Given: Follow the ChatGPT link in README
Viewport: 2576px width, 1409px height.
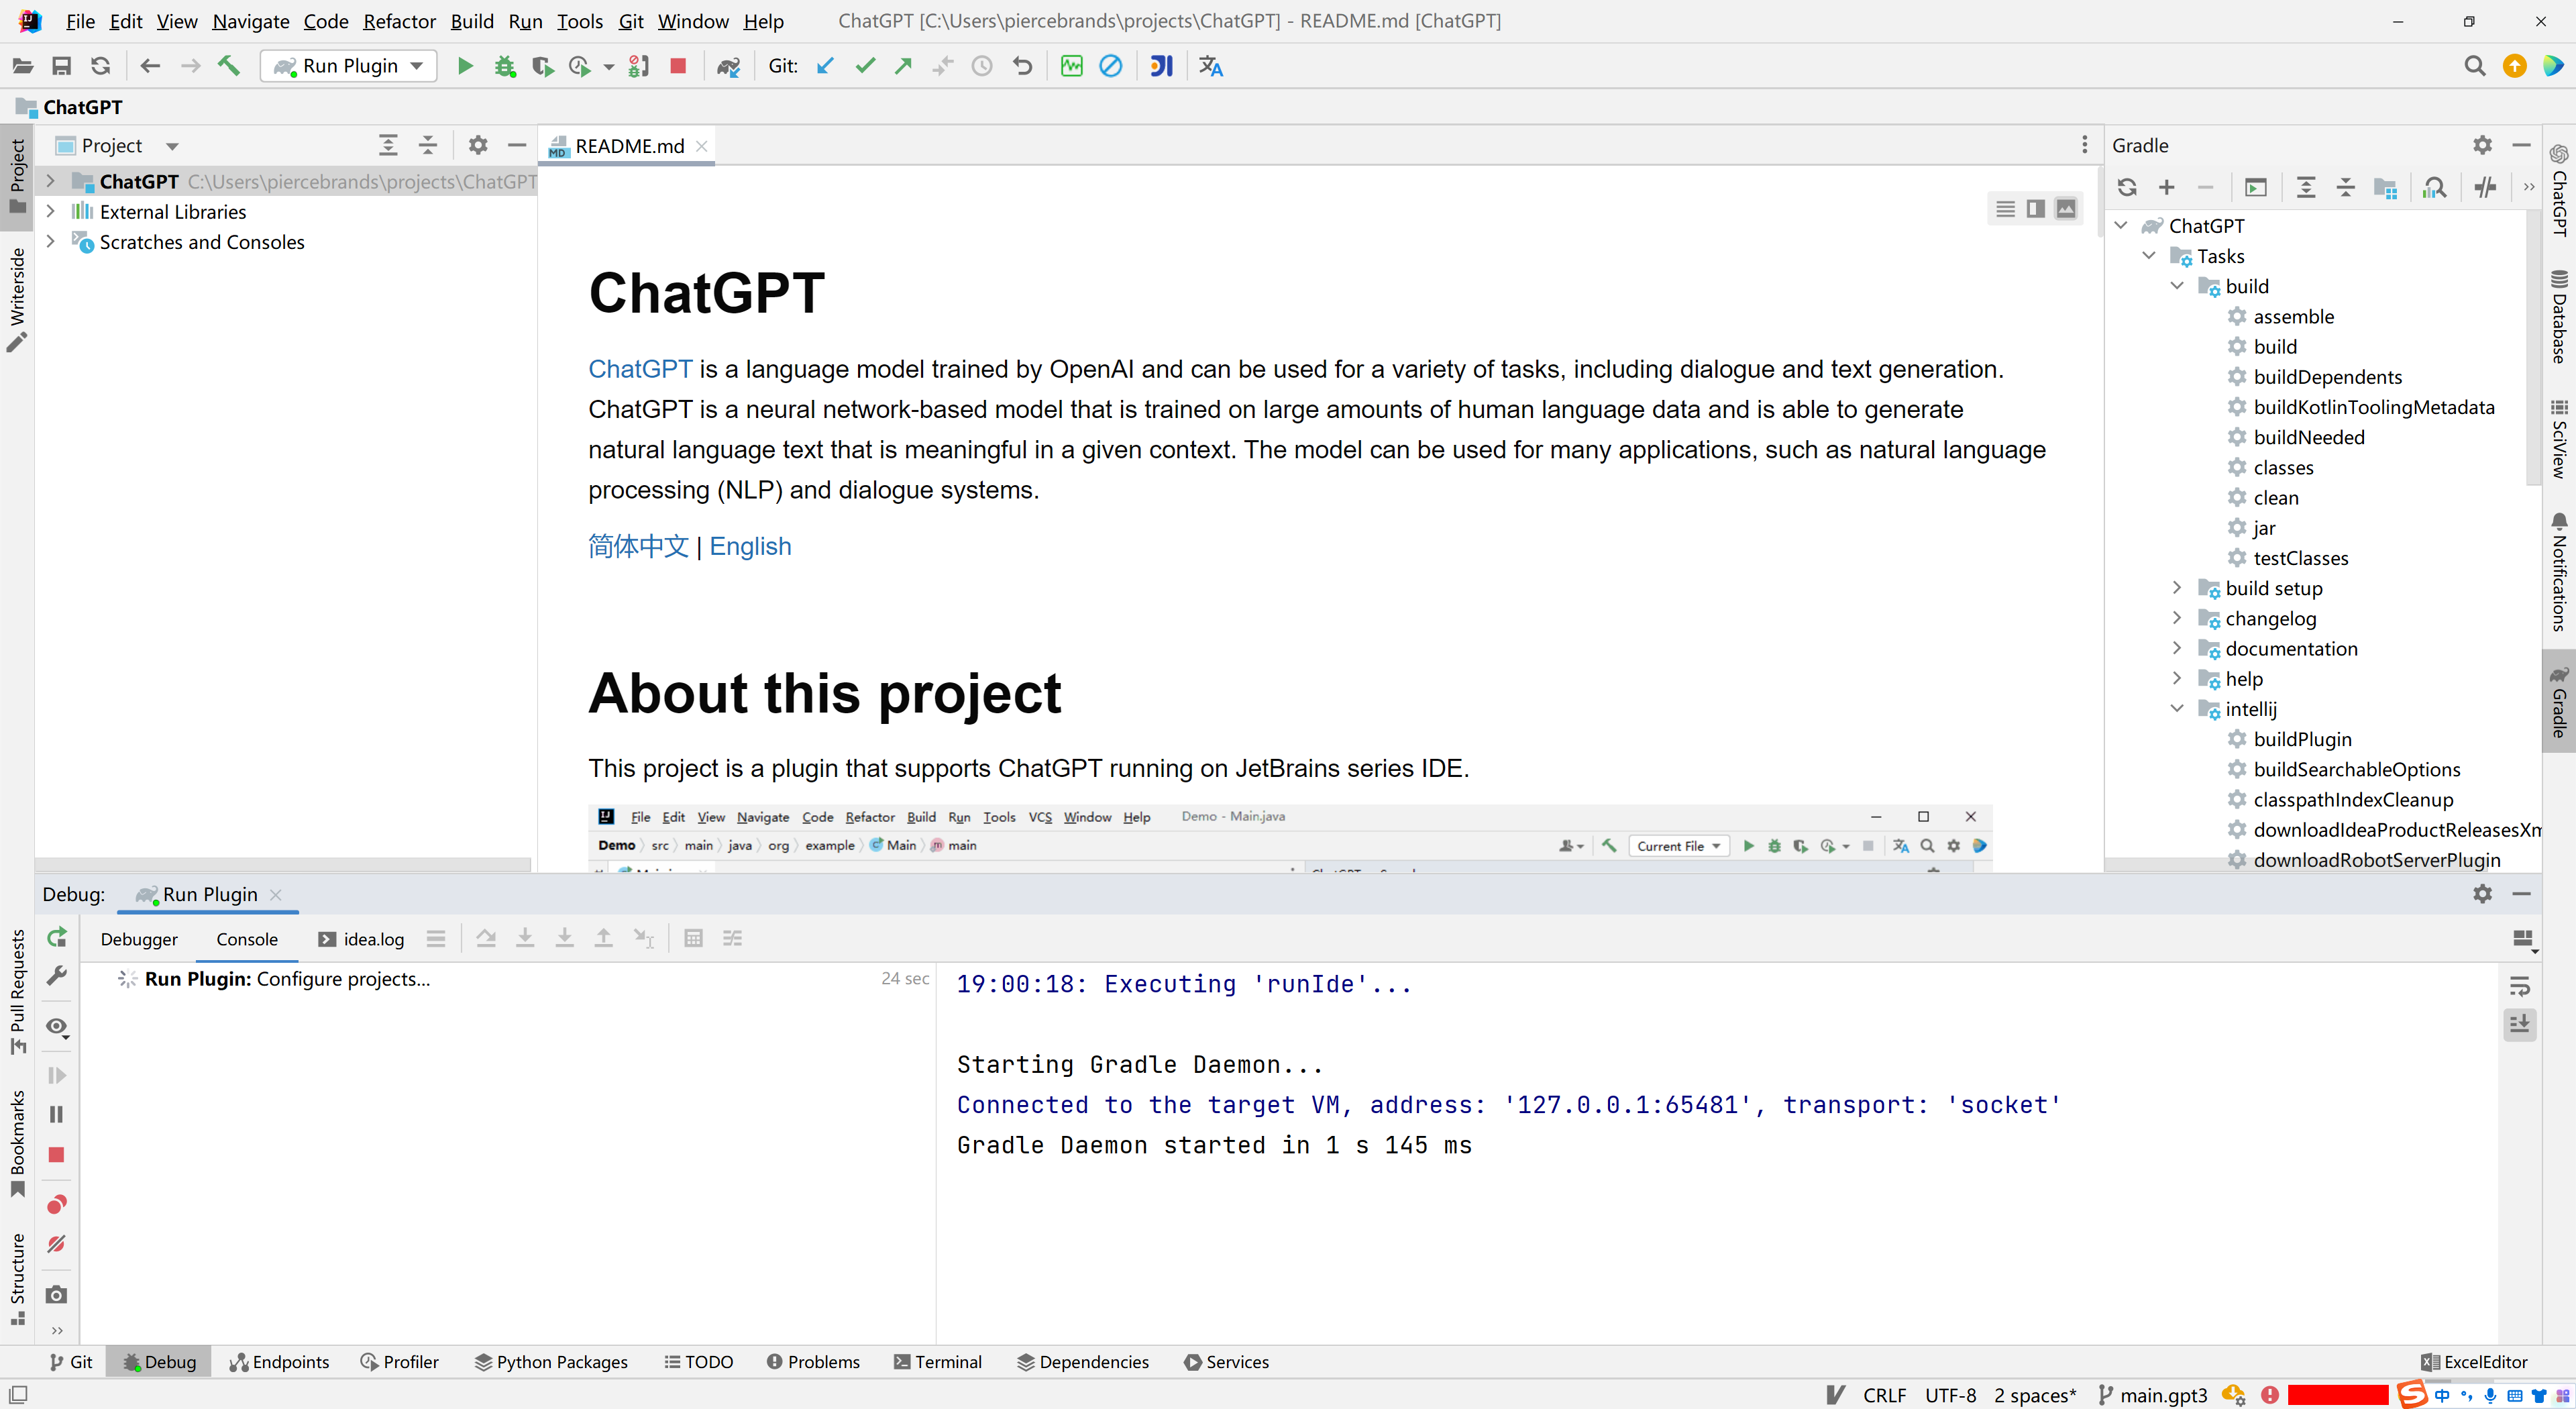Looking at the screenshot, I should 640,369.
